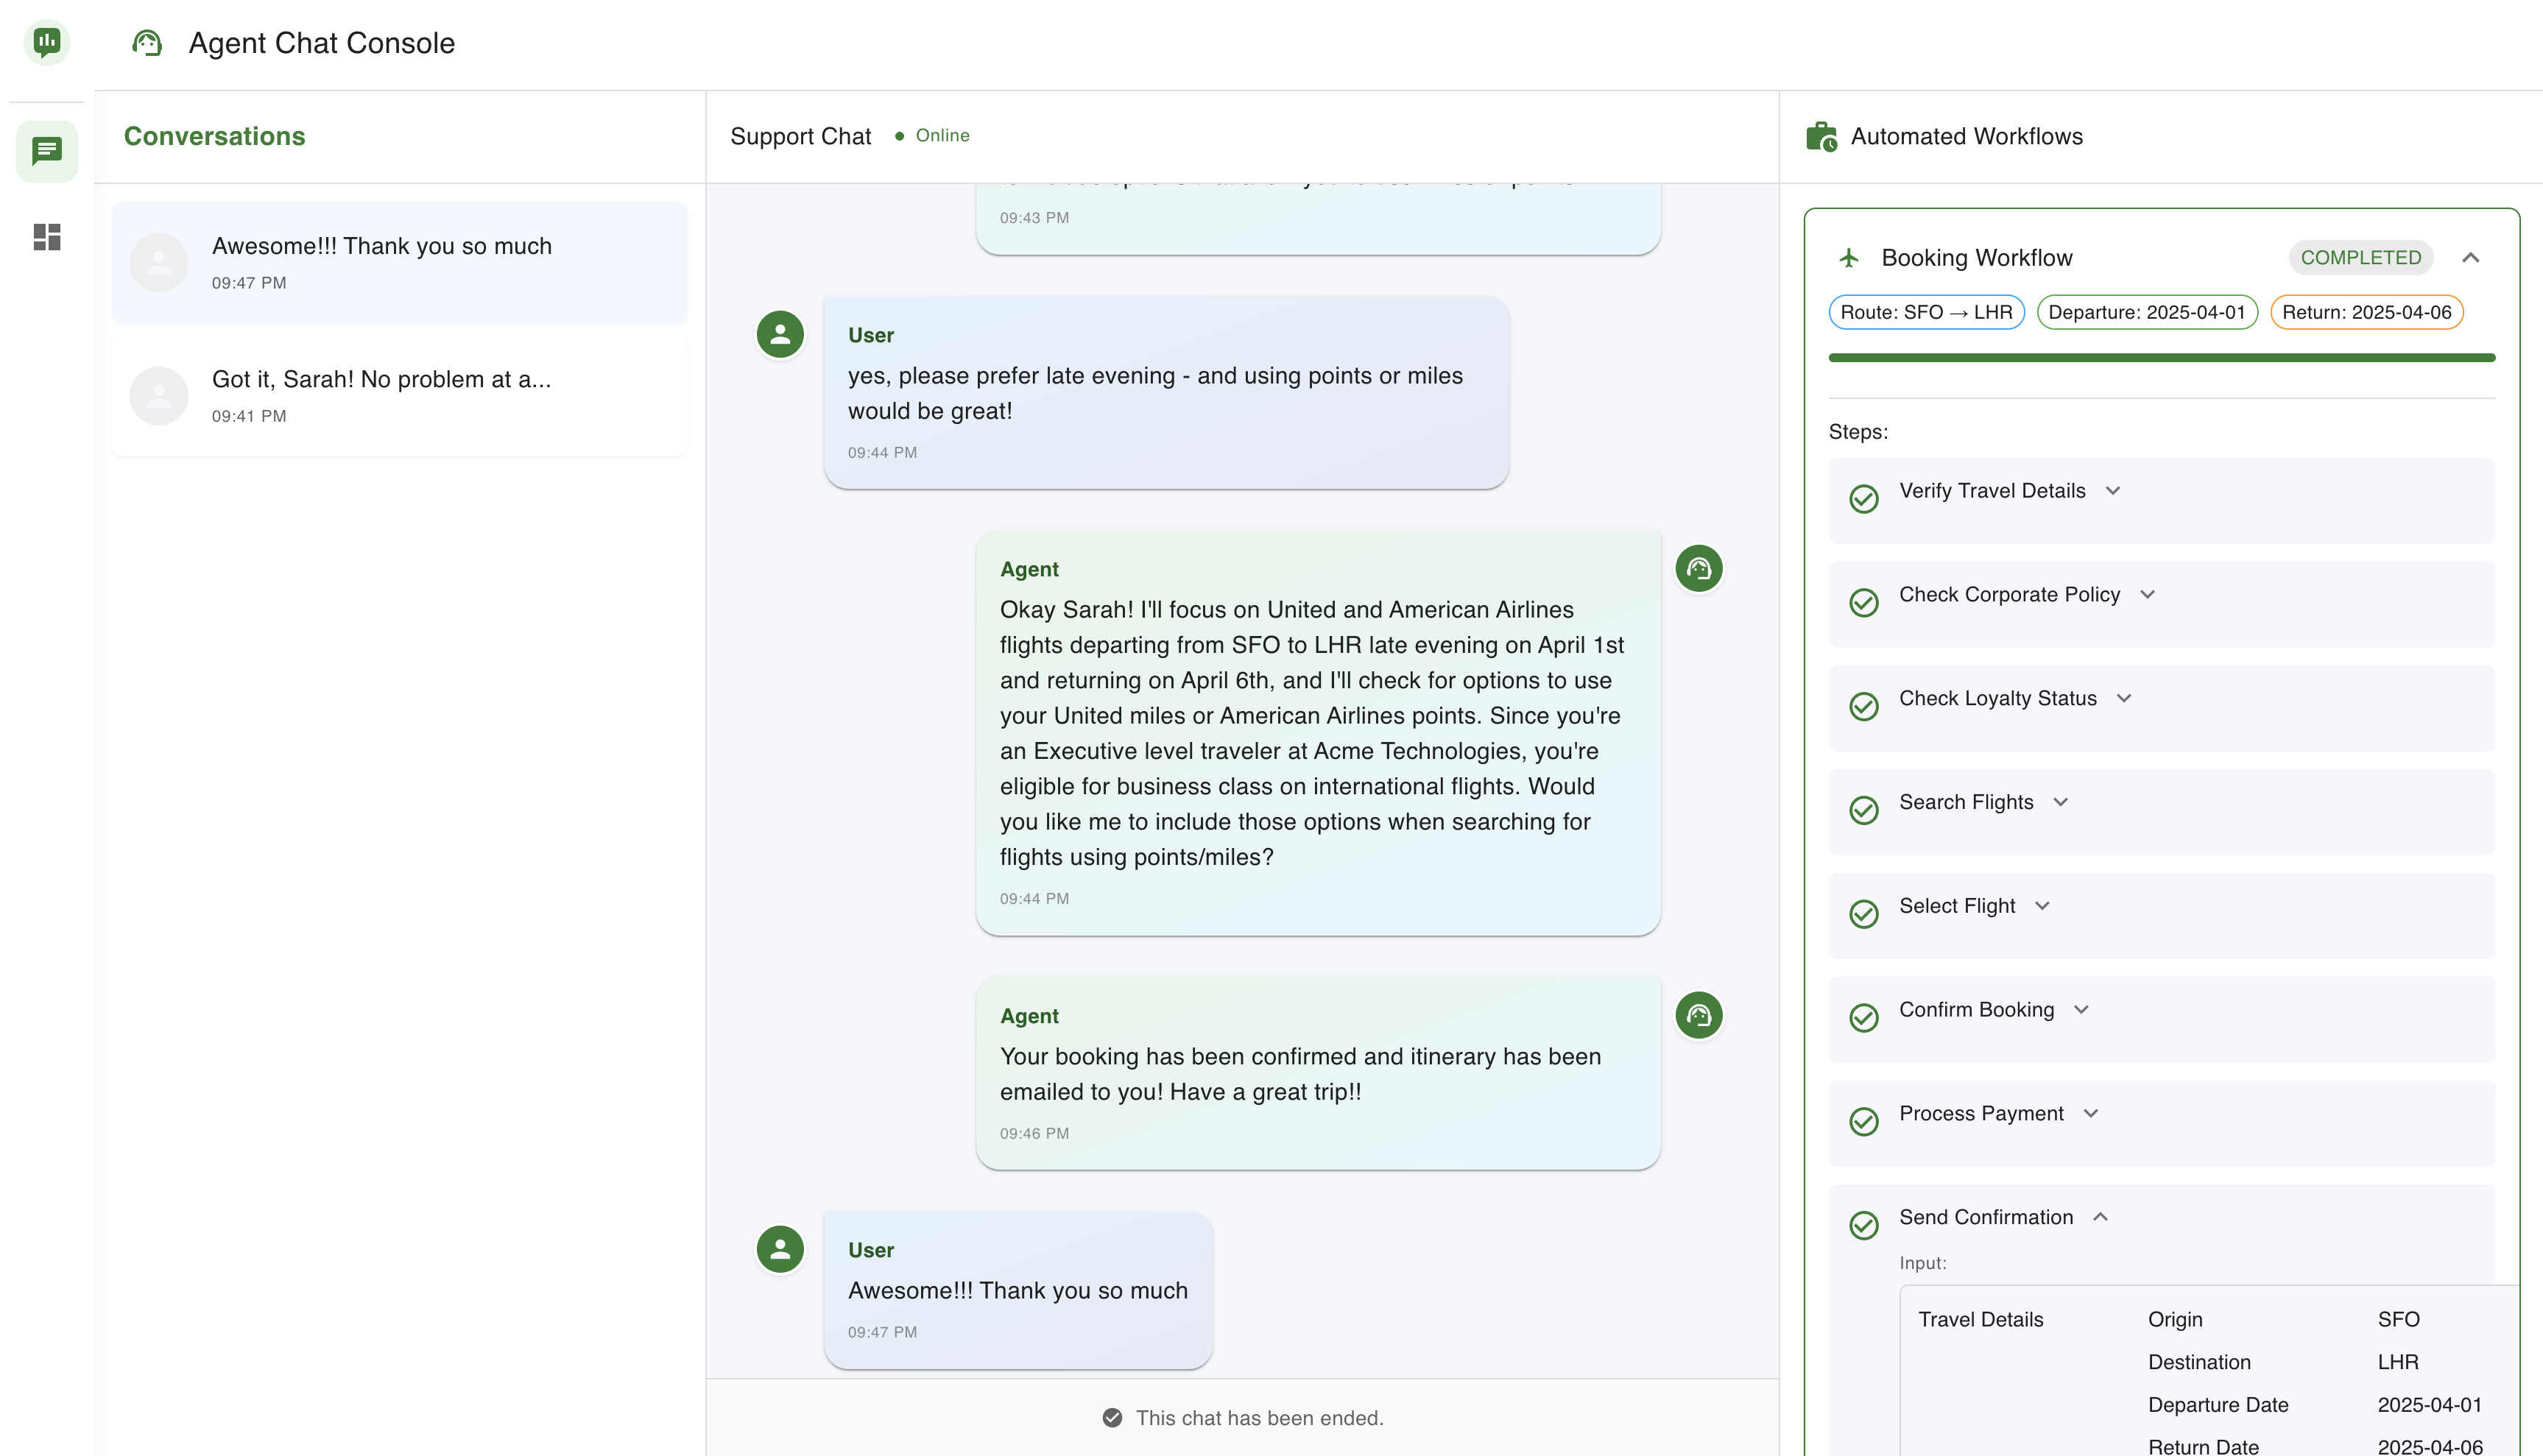This screenshot has height=1456, width=2543.
Task: Collapse the Send Confirmation step
Action: pyautogui.click(x=2100, y=1217)
